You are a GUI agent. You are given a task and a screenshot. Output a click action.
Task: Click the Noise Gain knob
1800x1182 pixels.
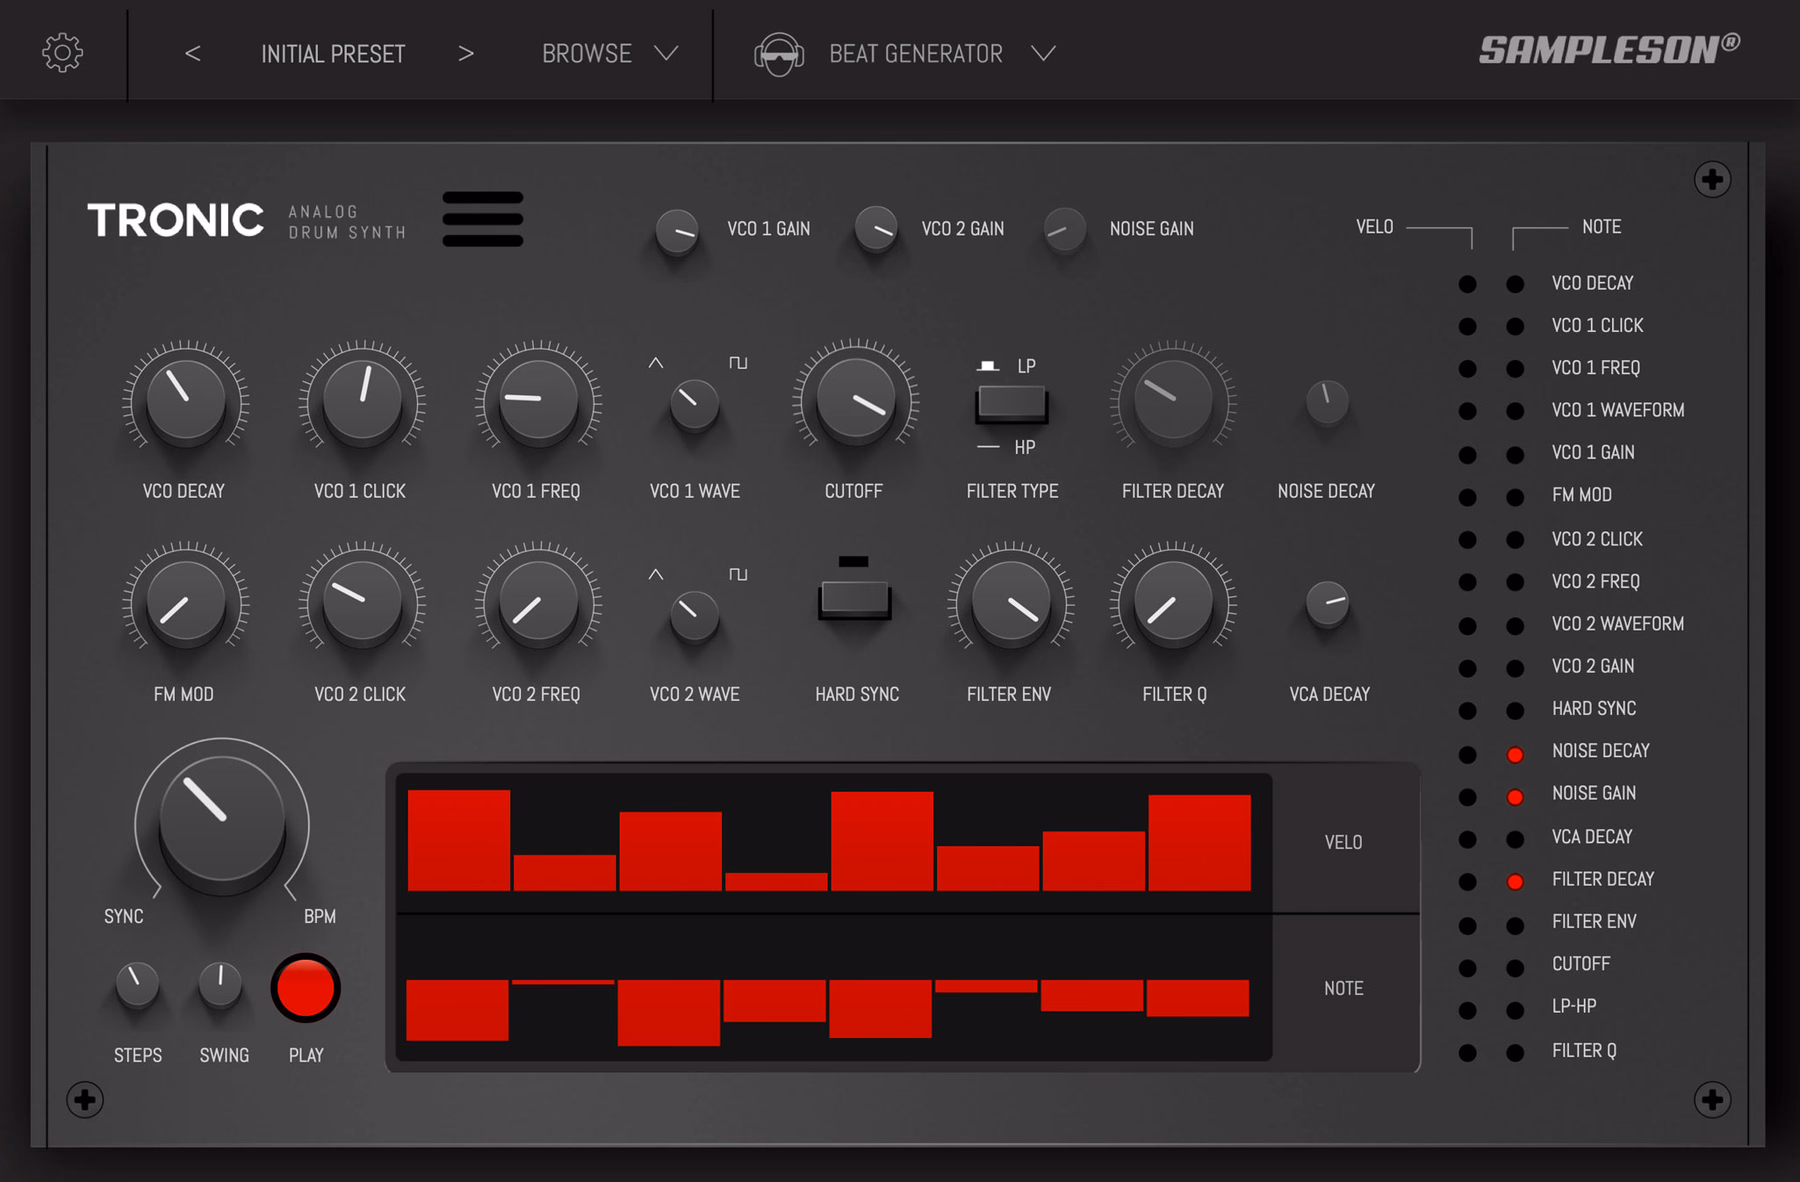pyautogui.click(x=1065, y=230)
